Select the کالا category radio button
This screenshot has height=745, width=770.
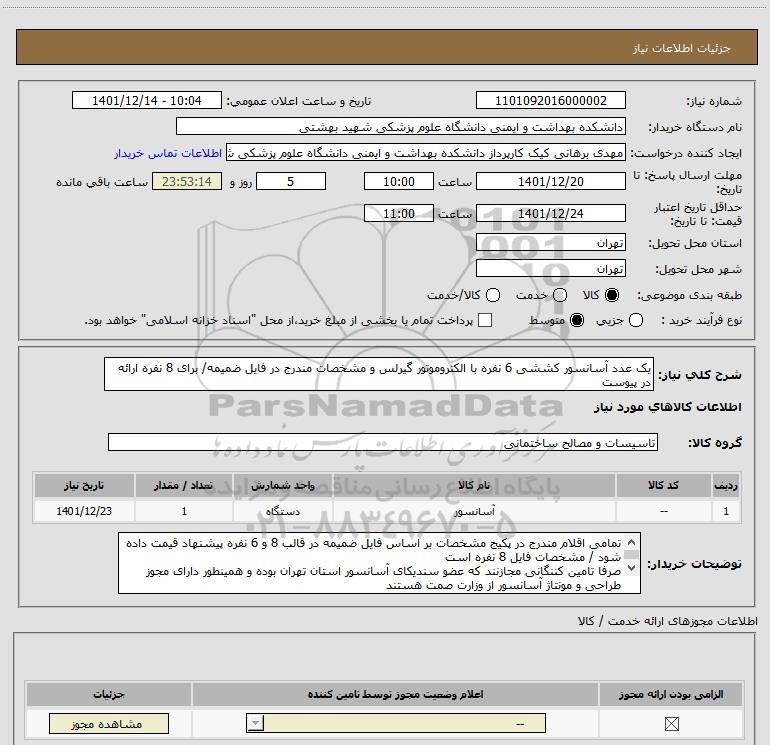(x=612, y=295)
